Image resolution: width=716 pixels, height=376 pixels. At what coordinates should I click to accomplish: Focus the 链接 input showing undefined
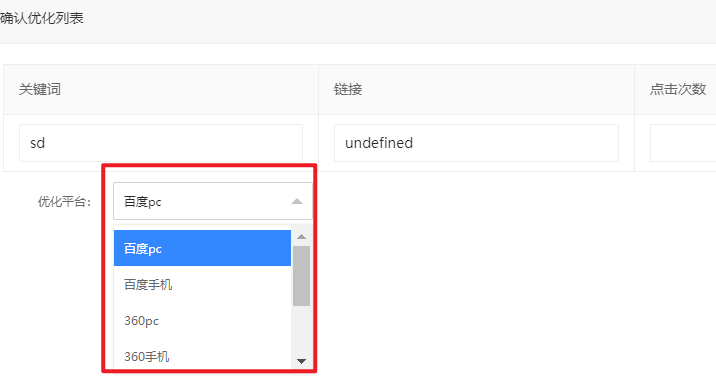(x=476, y=143)
